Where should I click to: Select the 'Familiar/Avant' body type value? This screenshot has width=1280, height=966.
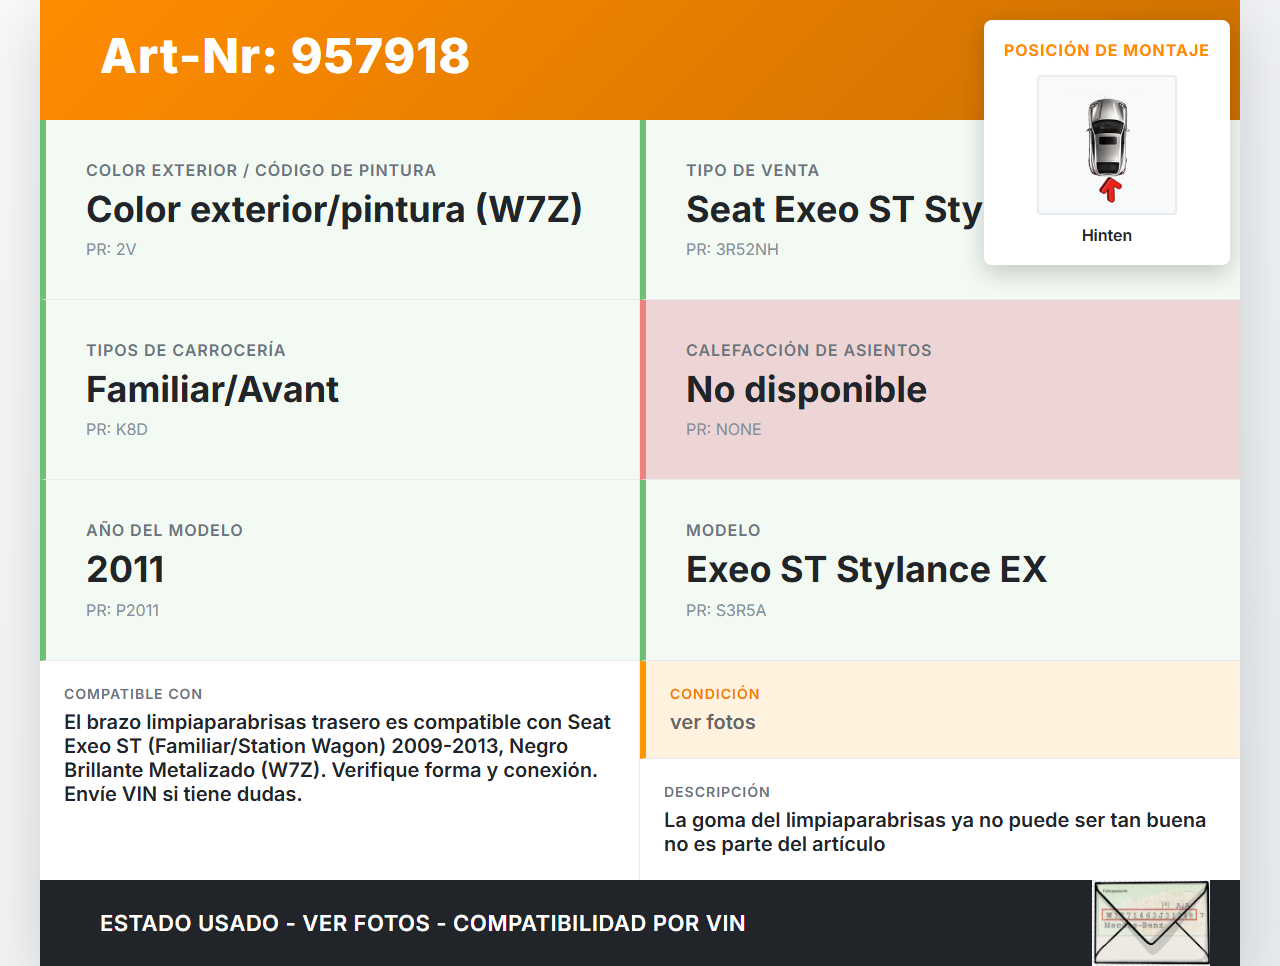pos(212,390)
